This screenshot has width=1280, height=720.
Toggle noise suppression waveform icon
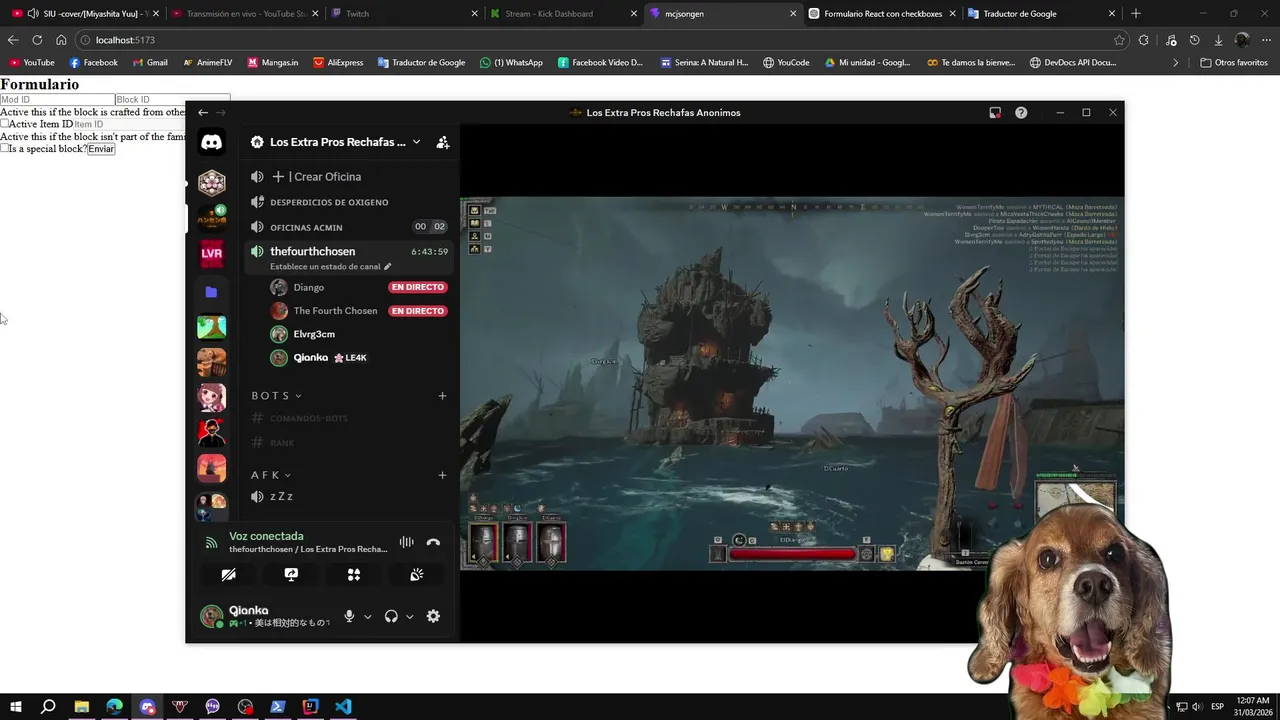coord(406,542)
